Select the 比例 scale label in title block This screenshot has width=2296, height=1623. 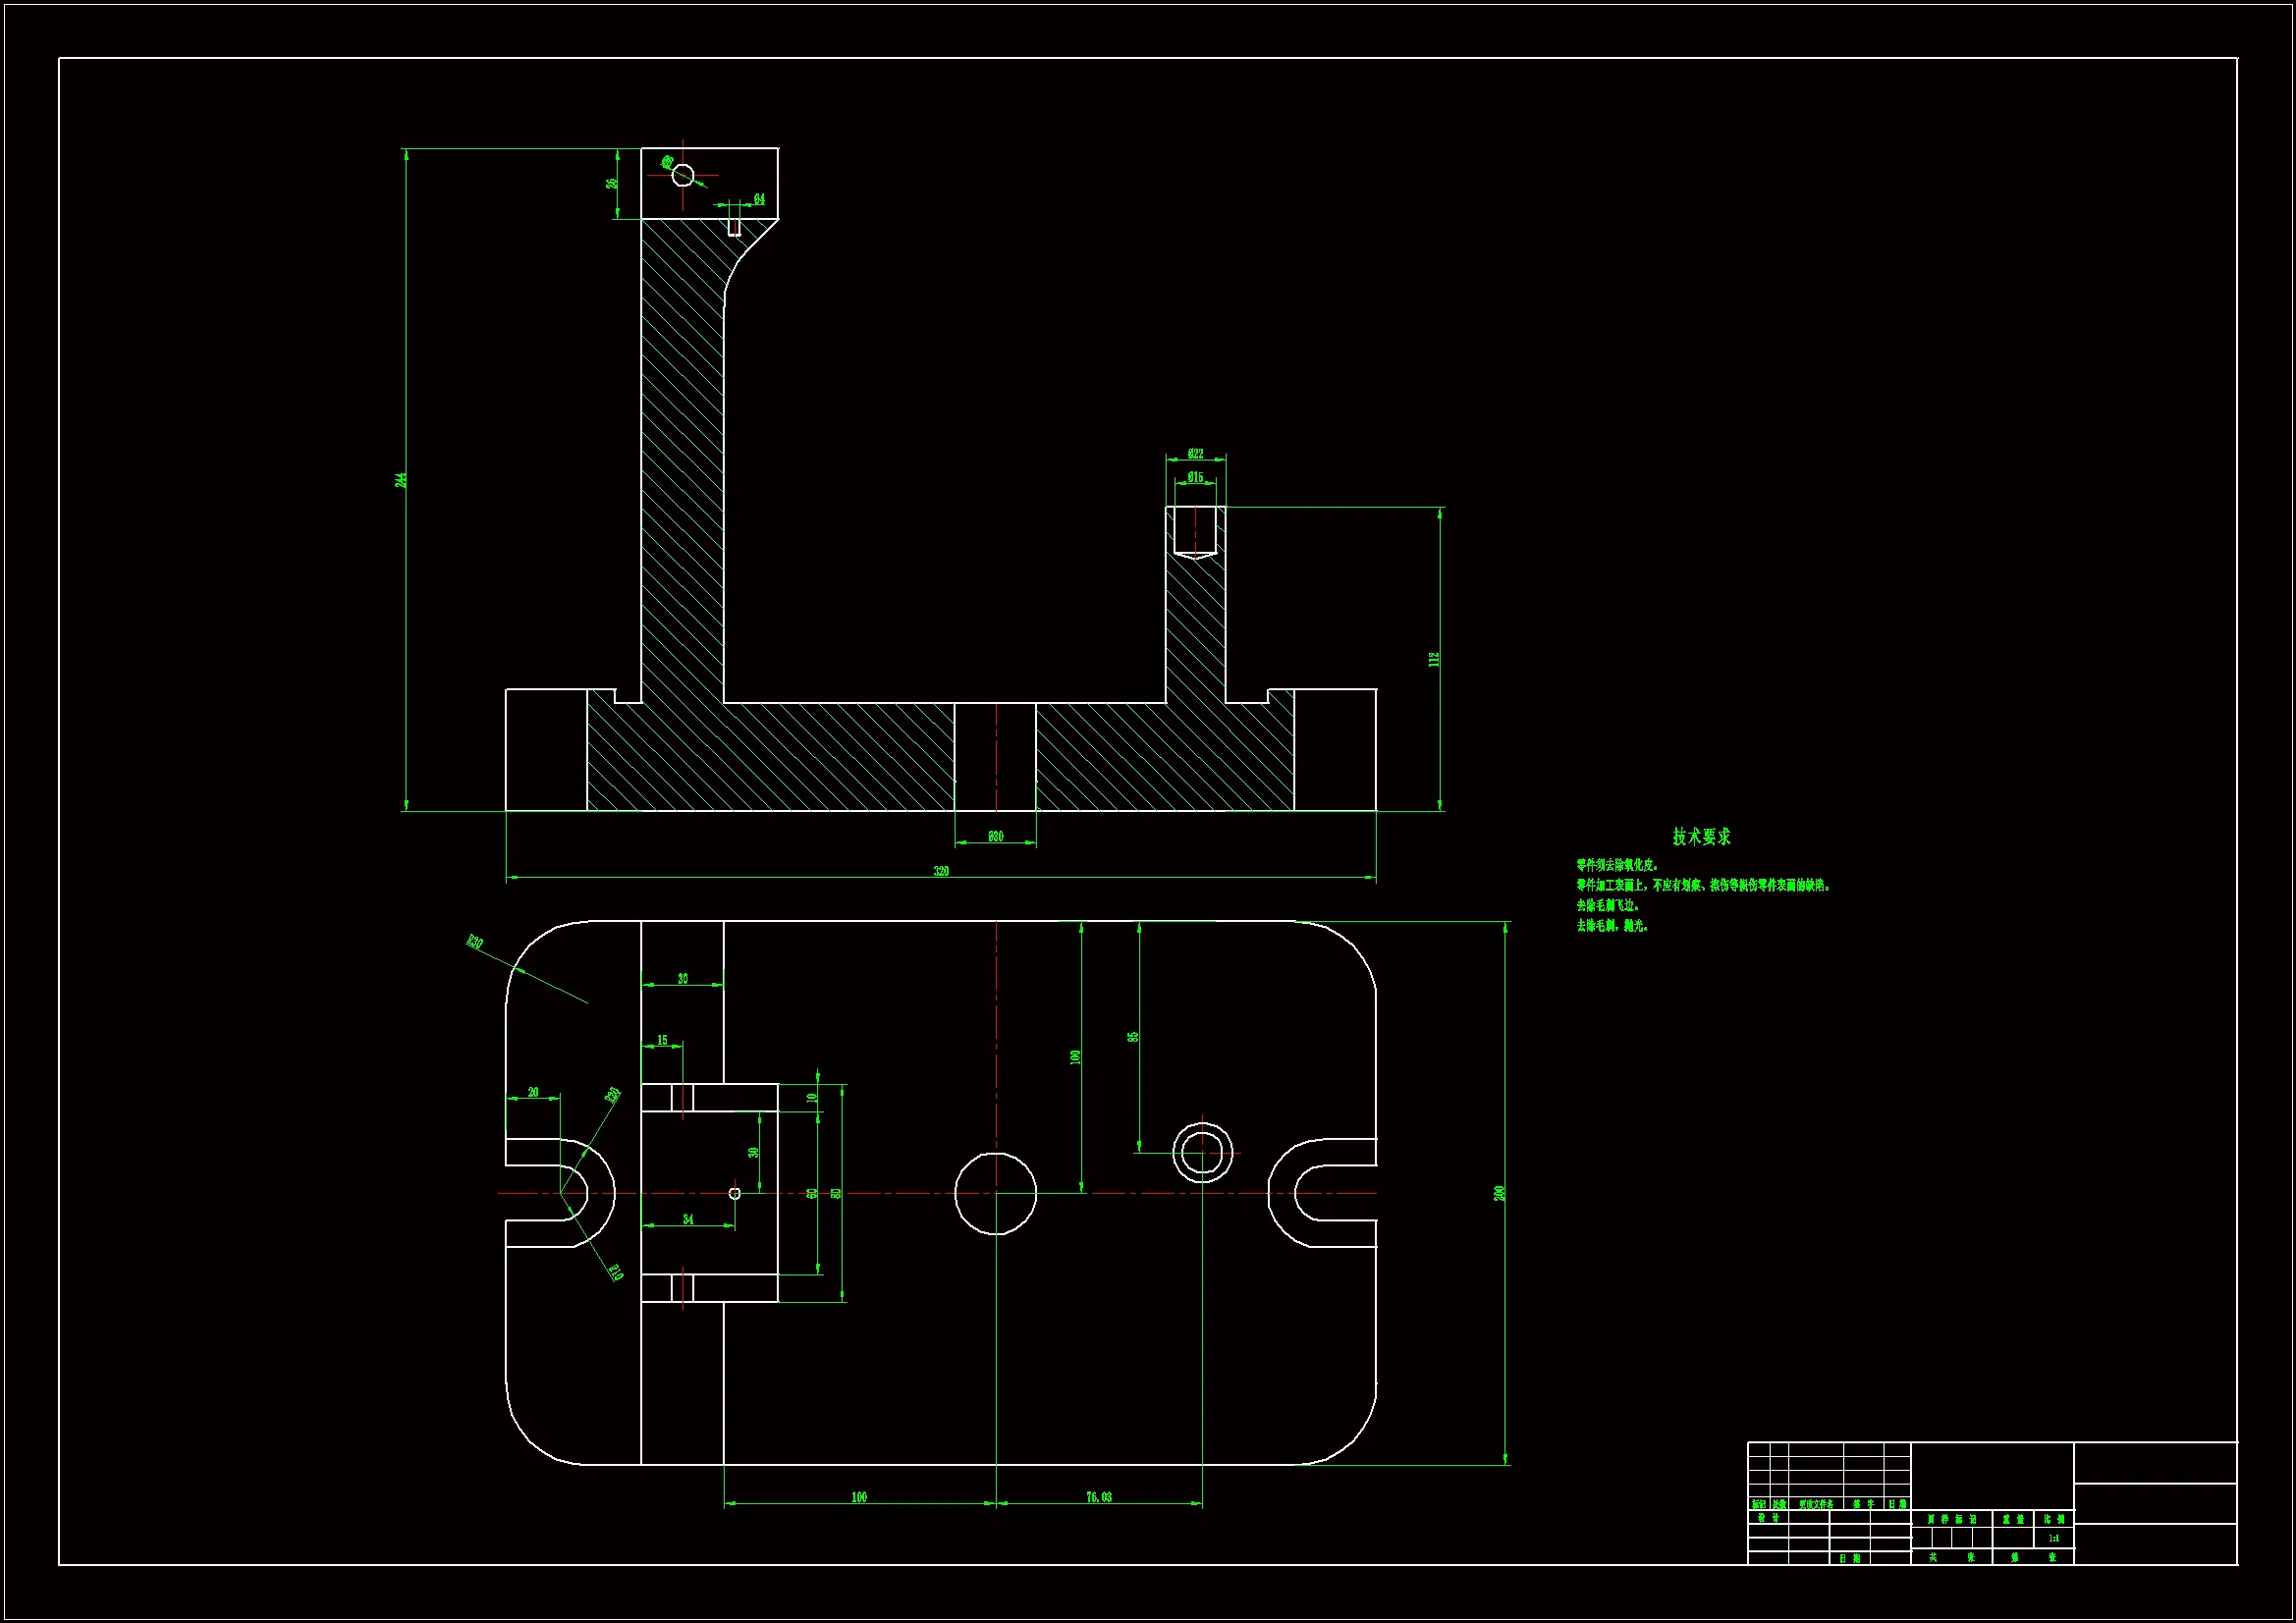[2054, 1519]
